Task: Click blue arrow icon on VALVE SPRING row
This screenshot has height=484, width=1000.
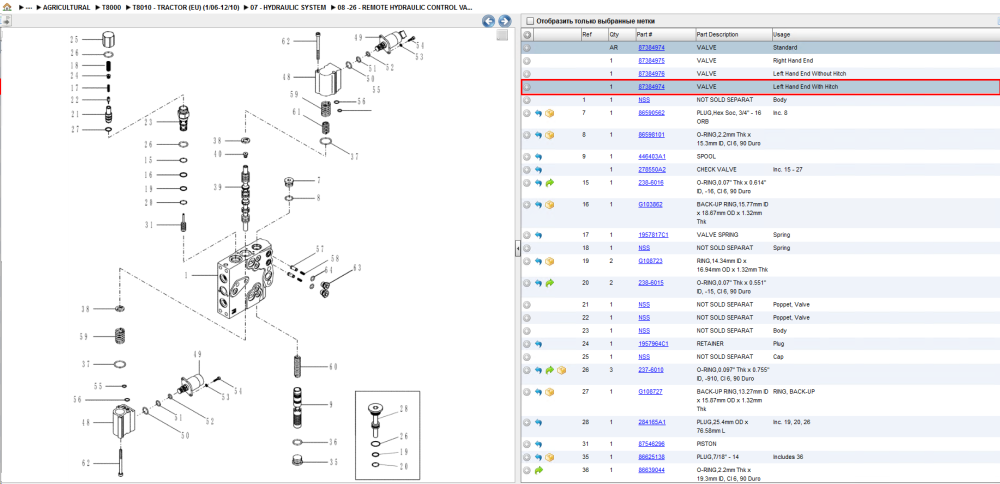Action: pos(538,235)
